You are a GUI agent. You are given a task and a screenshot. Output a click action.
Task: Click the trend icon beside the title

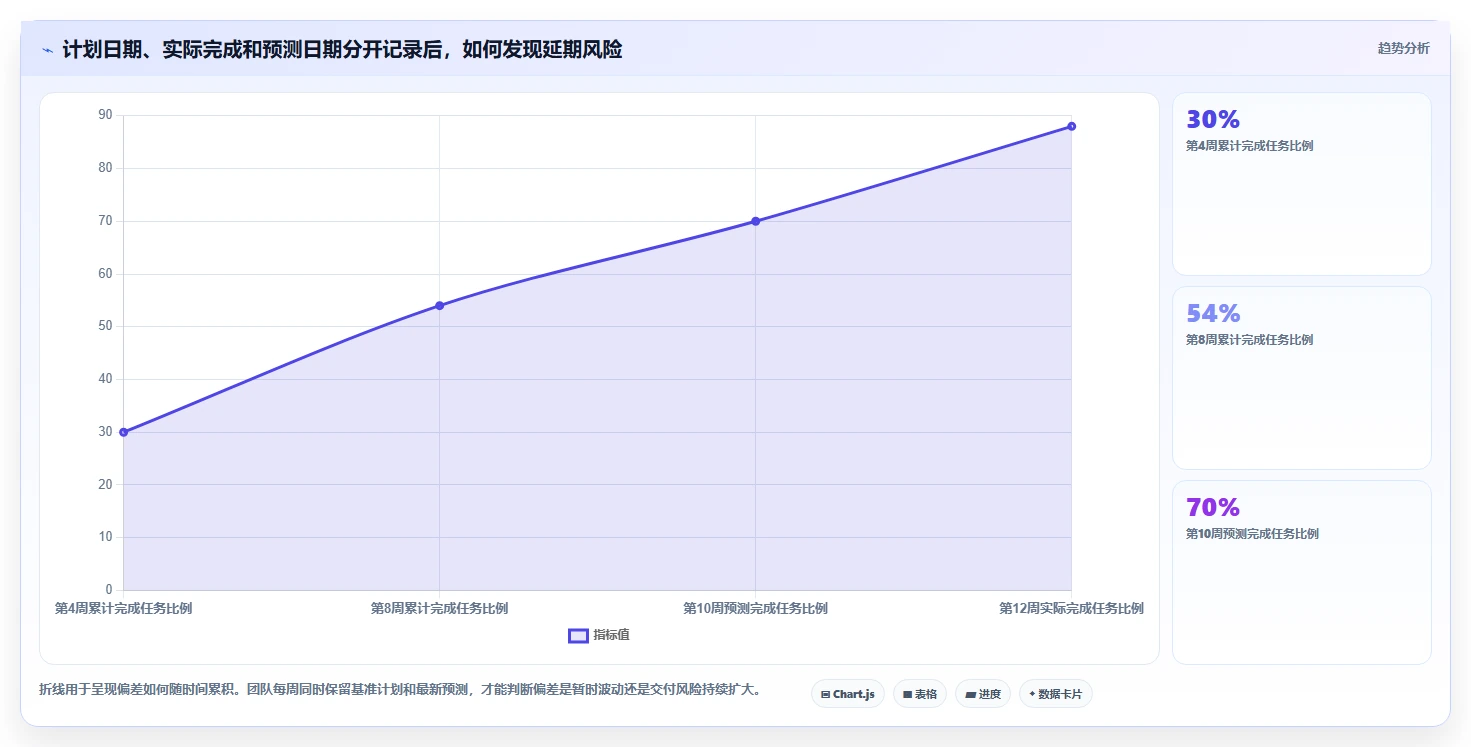click(47, 50)
